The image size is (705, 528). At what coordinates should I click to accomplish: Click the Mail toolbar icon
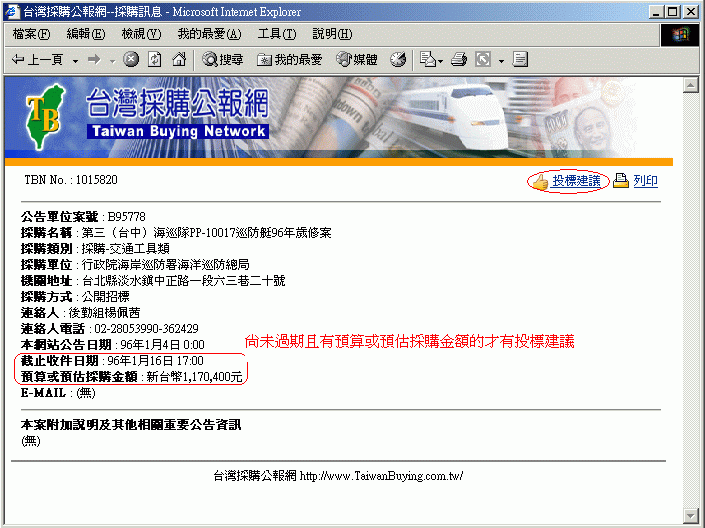[x=428, y=59]
